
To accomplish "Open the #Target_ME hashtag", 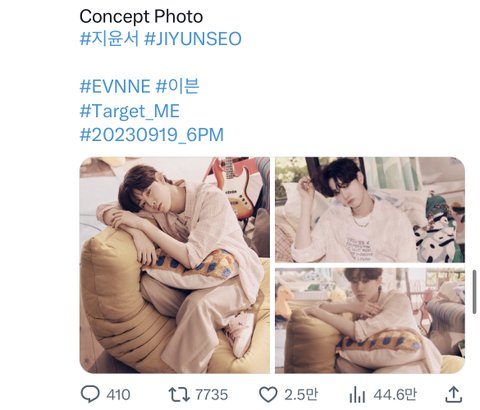I will tap(130, 111).
